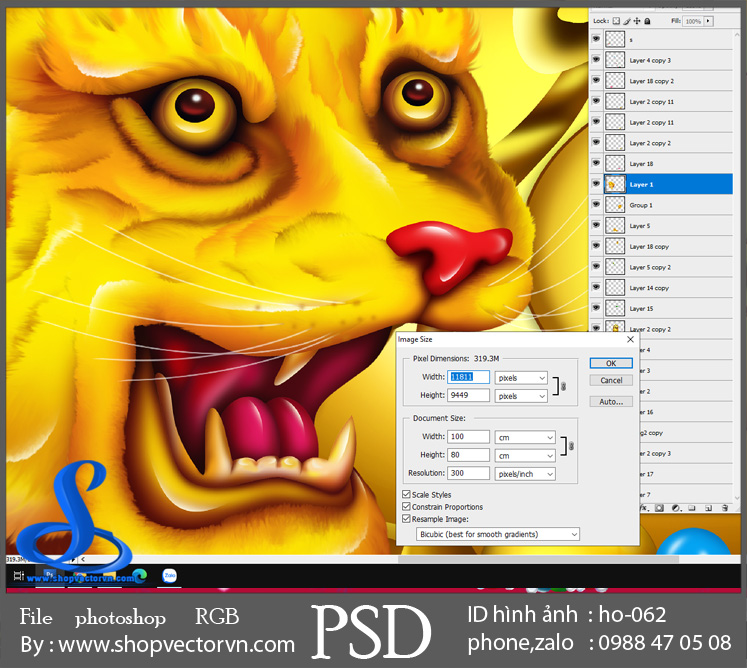Open pixel Height units dropdown
This screenshot has width=747, height=668.
[x=521, y=396]
